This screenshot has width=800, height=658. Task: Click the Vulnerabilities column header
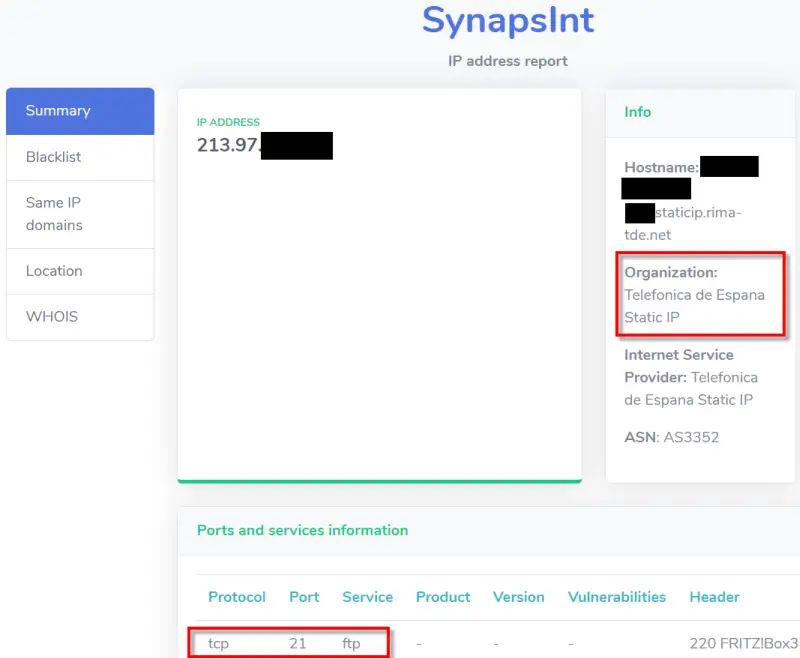pos(617,597)
